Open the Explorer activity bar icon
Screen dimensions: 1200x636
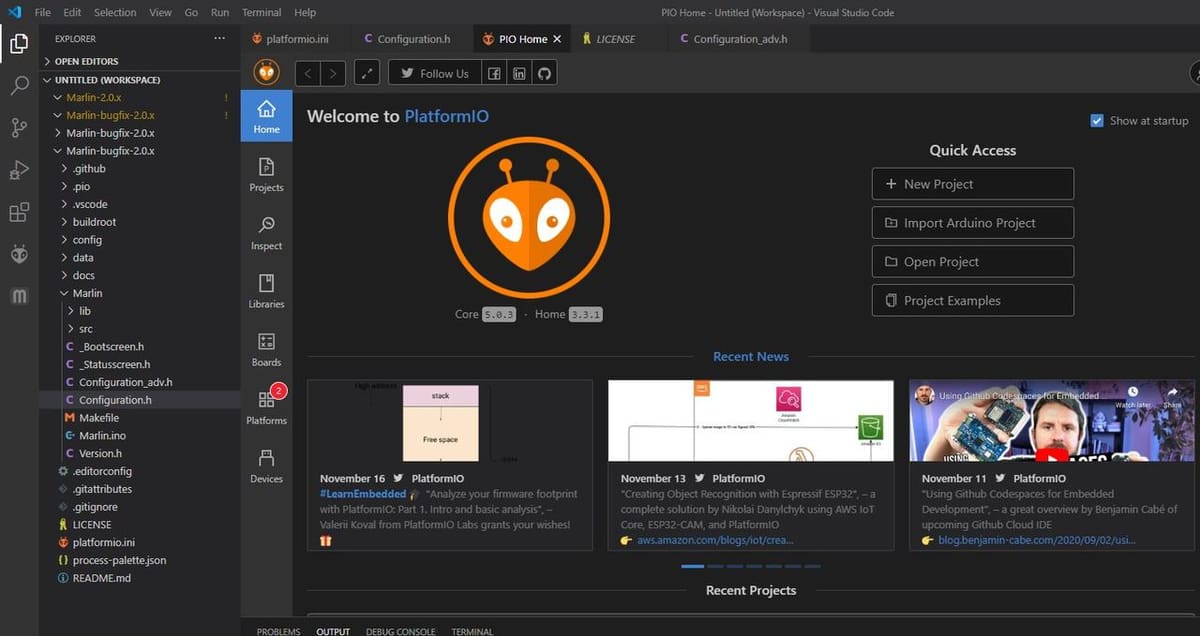click(19, 43)
